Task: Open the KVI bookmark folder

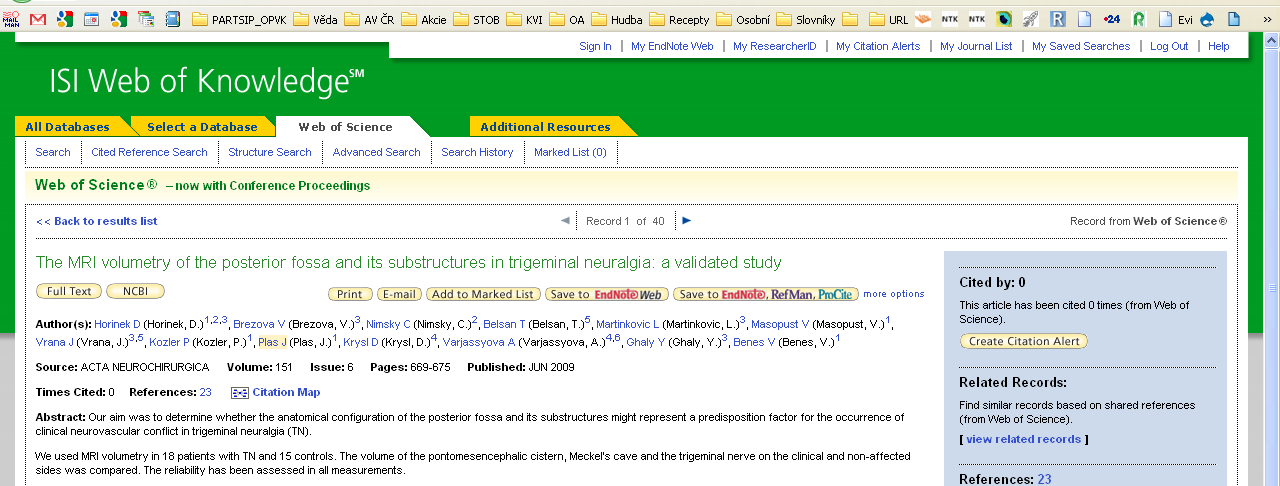Action: (524, 19)
